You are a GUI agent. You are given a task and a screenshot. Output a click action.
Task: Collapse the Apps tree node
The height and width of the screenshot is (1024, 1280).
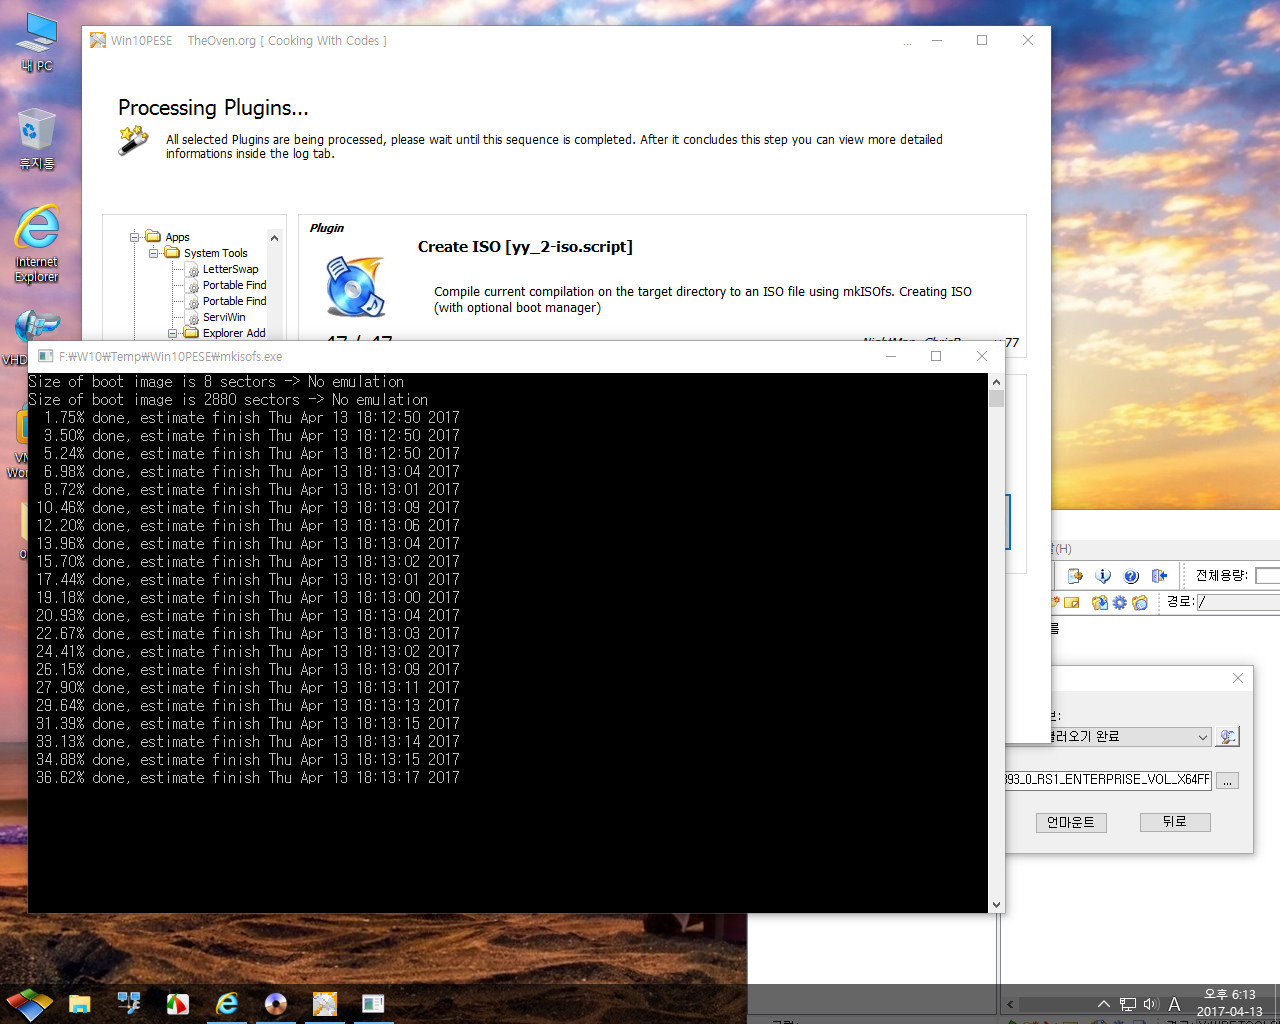134,237
